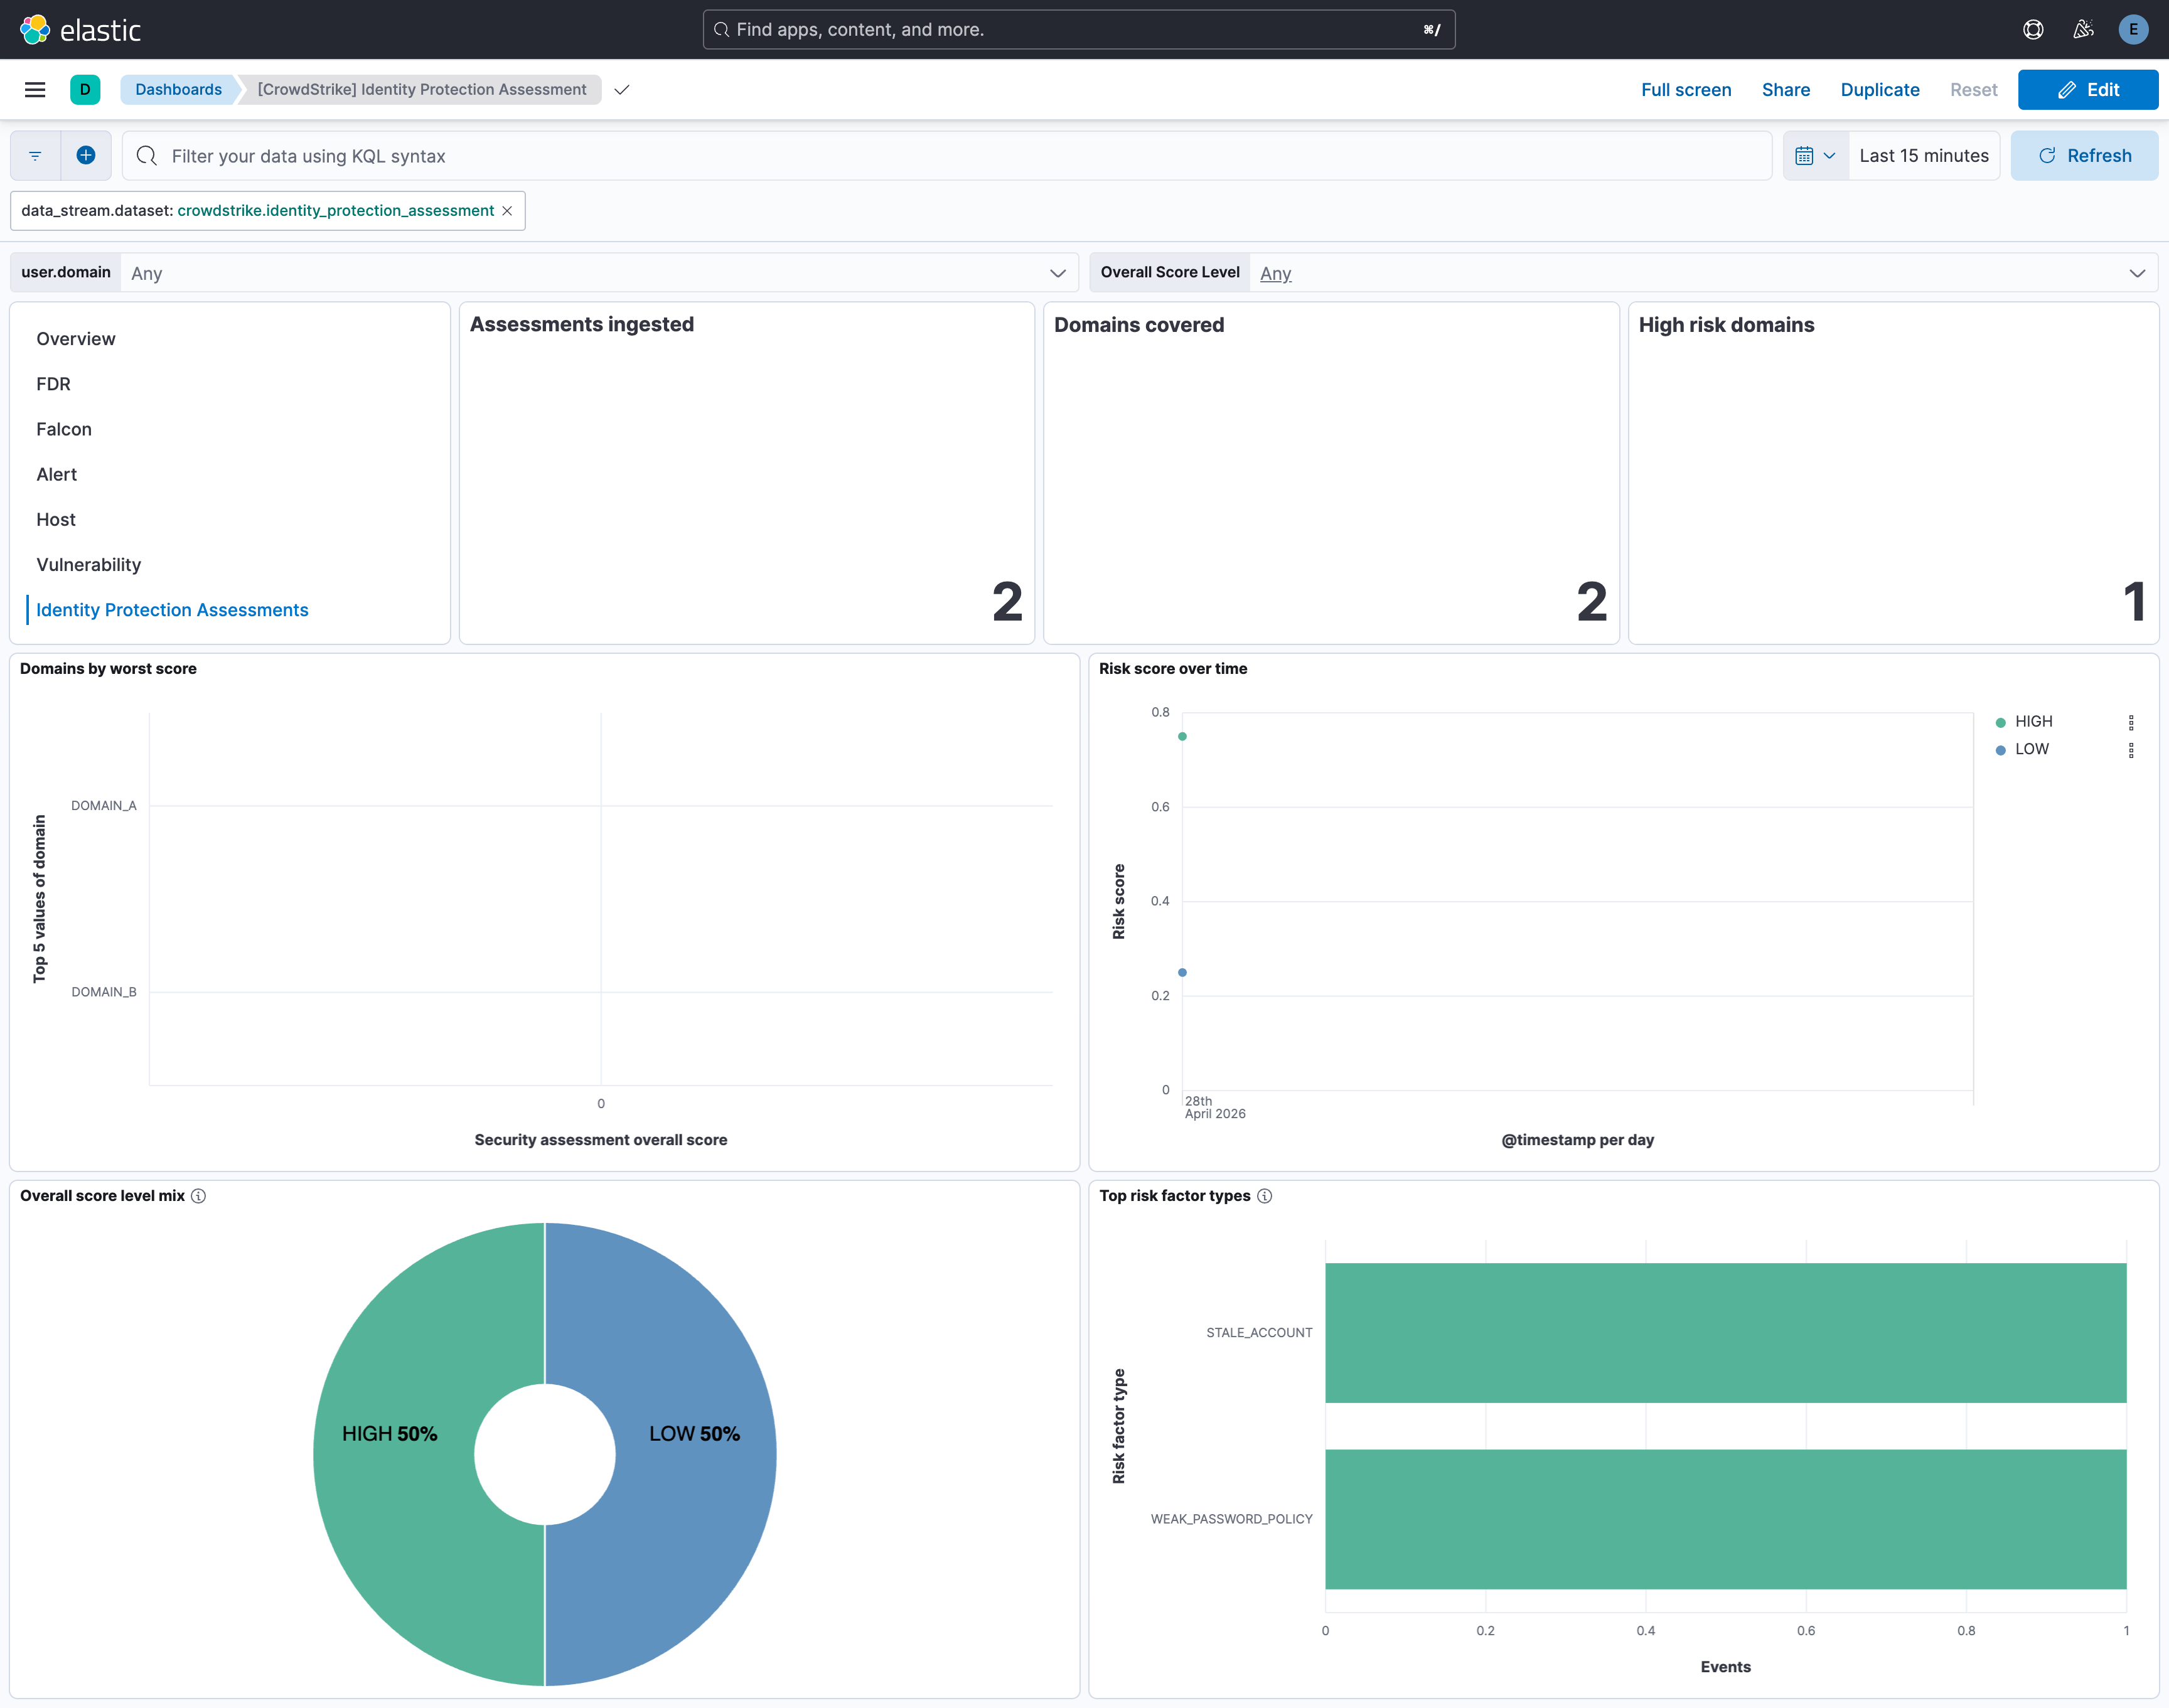Open the newsfeed celebration icon
The width and height of the screenshot is (2169, 1708).
2083,30
